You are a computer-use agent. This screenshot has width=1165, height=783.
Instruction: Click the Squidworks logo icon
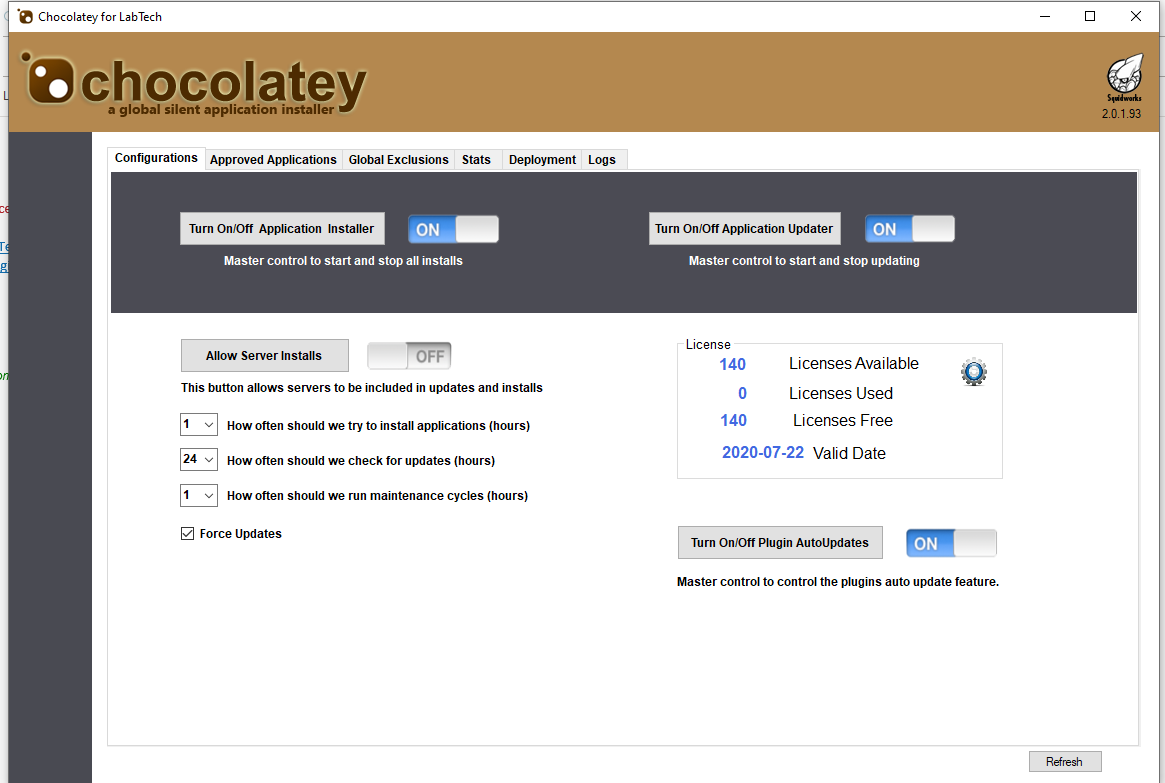click(1125, 74)
